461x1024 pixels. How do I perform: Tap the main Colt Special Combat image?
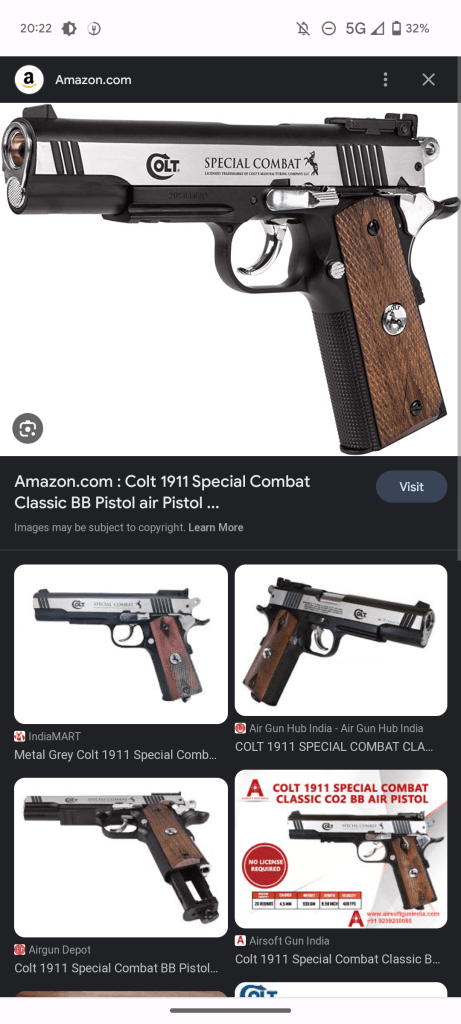(230, 279)
